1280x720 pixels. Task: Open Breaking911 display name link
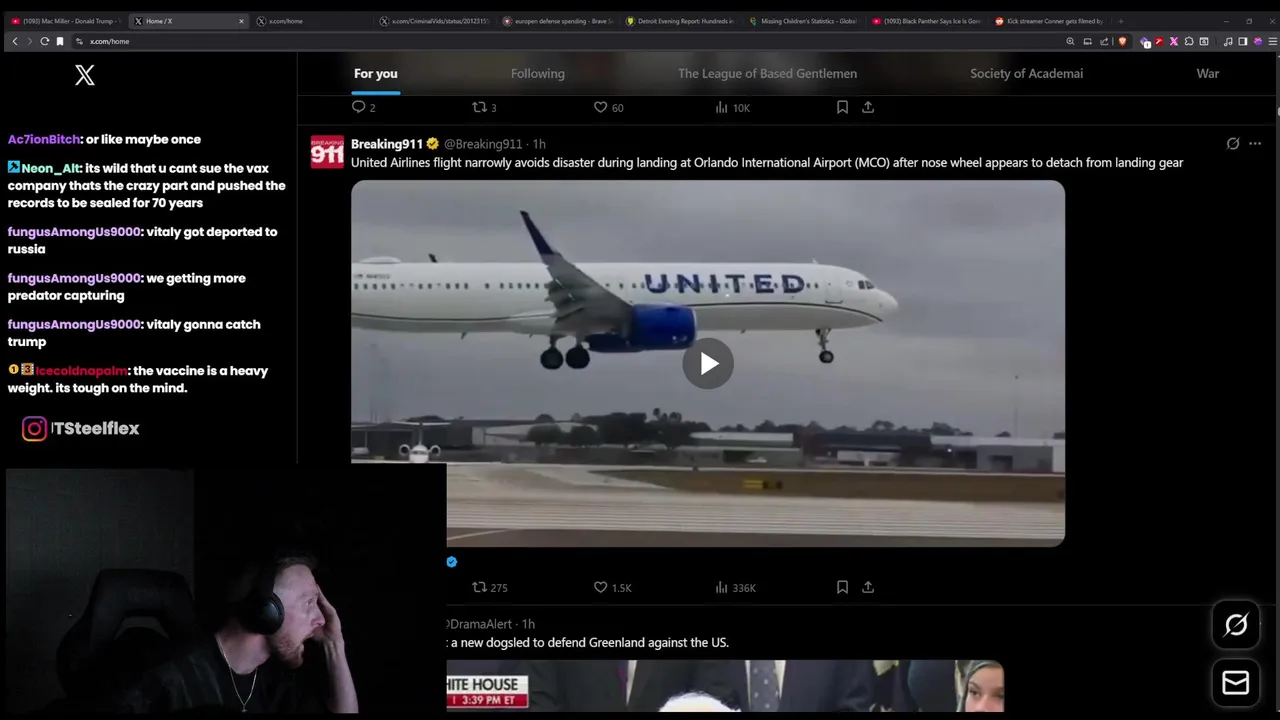pyautogui.click(x=387, y=144)
